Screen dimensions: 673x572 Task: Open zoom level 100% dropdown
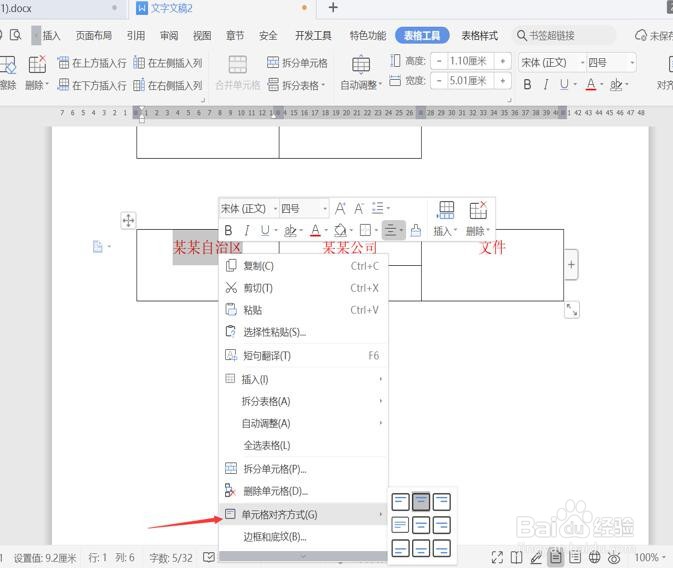649,557
